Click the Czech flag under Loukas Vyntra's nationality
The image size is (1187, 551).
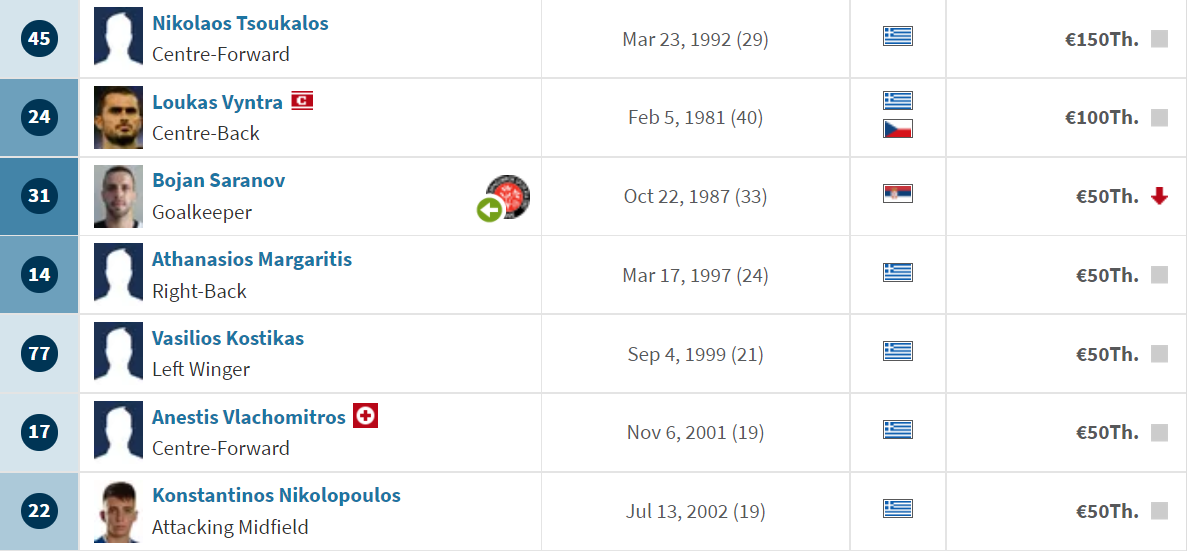coord(898,129)
